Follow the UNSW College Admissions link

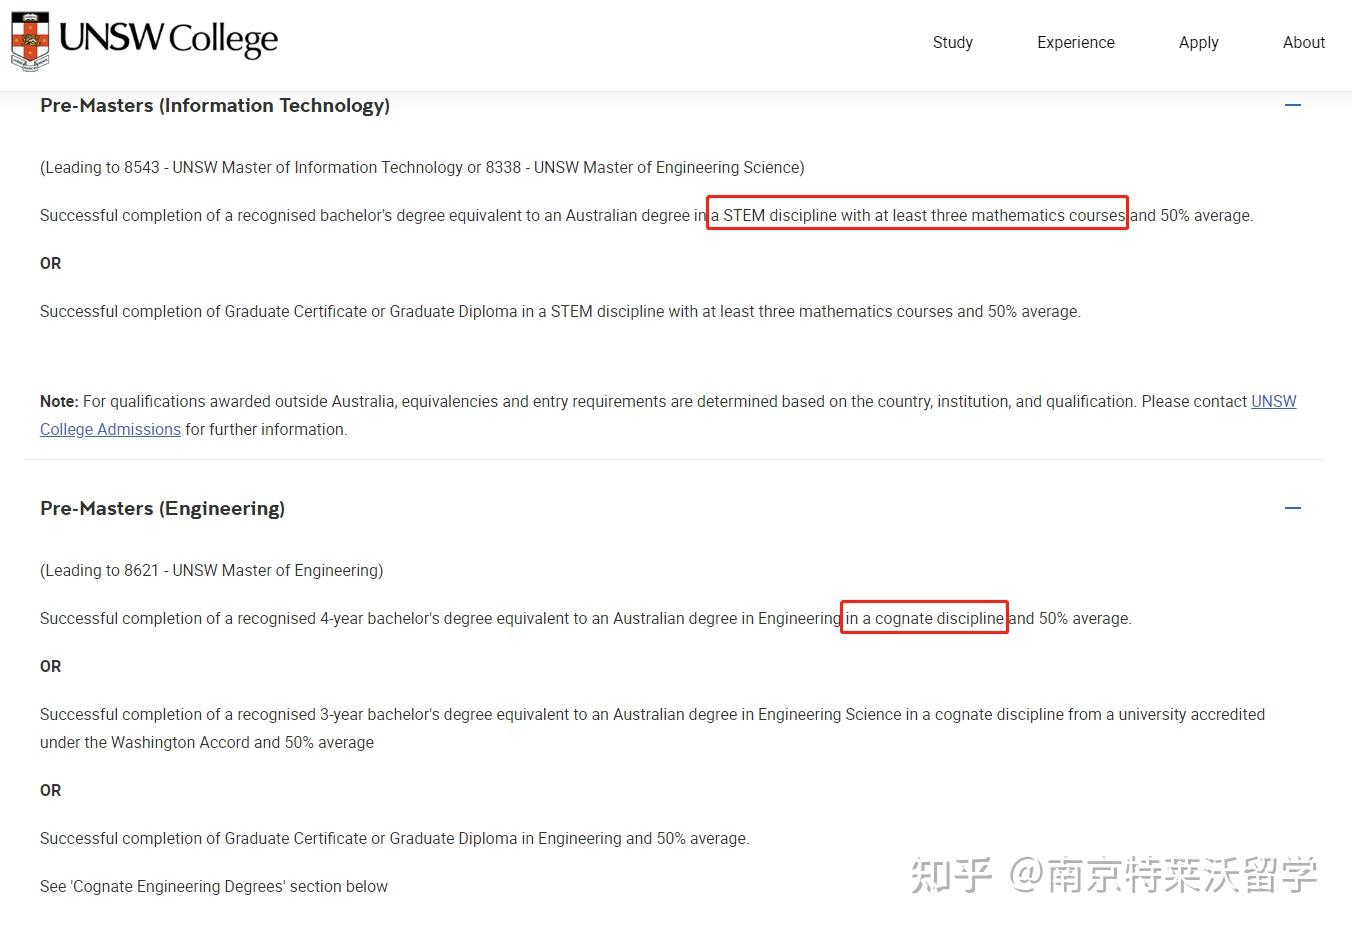[x=1273, y=401]
